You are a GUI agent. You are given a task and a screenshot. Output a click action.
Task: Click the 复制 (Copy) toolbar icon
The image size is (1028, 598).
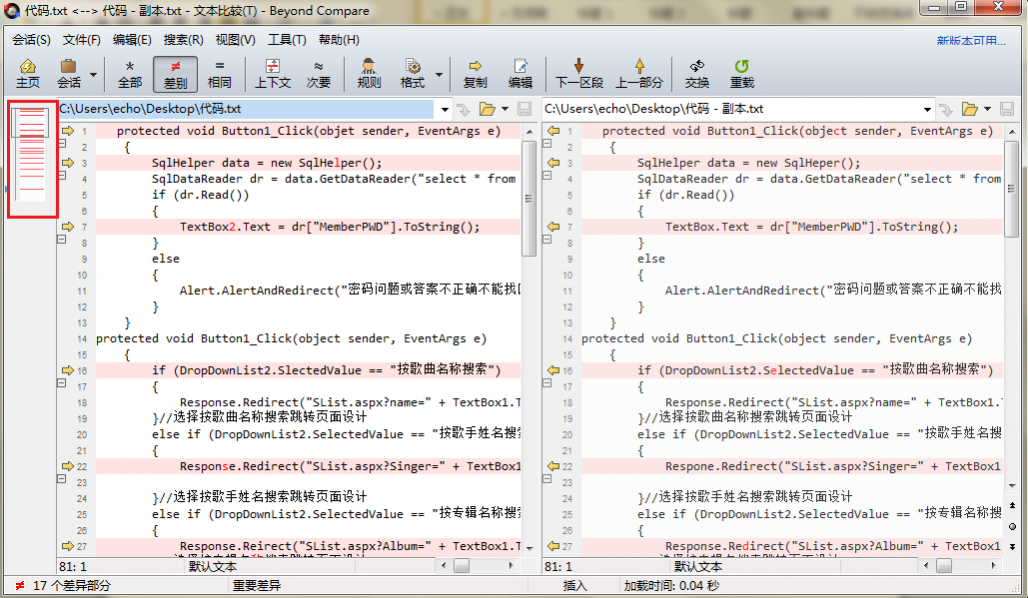475,73
